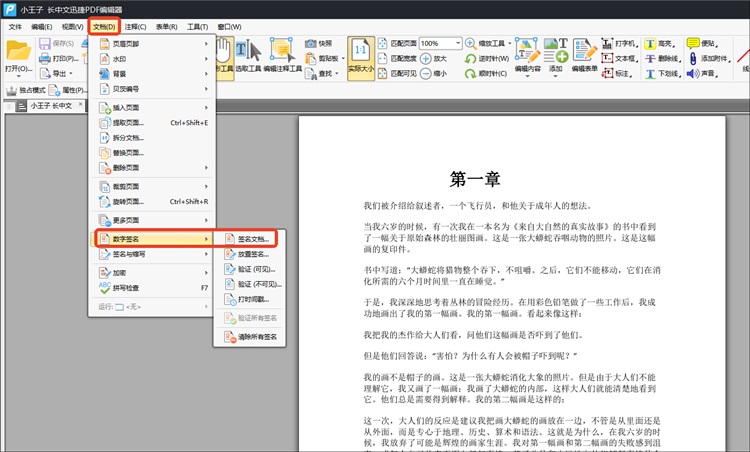Click the 打印(P) printer icon
Screen dimensions: 750x452
[x=44, y=58]
